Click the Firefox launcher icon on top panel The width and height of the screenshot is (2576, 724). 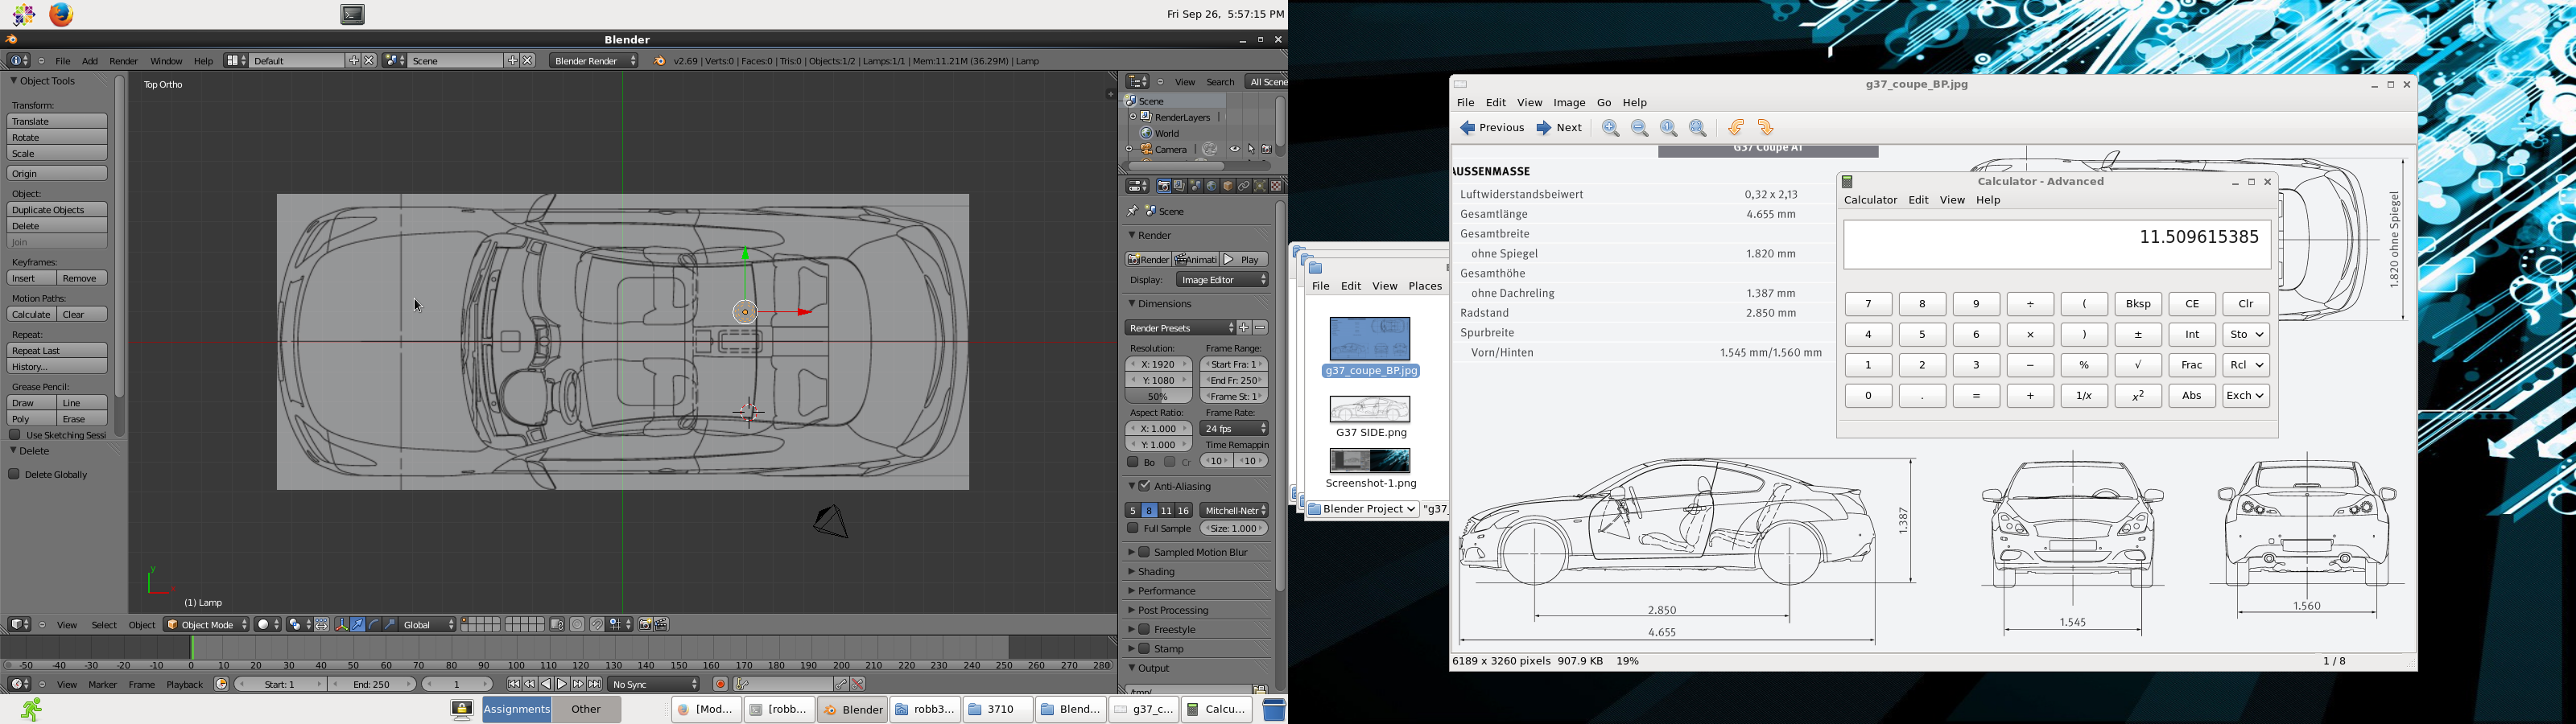coord(62,15)
